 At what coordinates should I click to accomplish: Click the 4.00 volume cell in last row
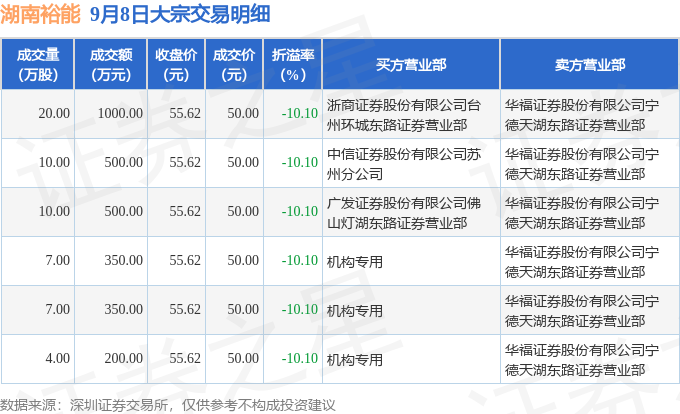pos(38,359)
